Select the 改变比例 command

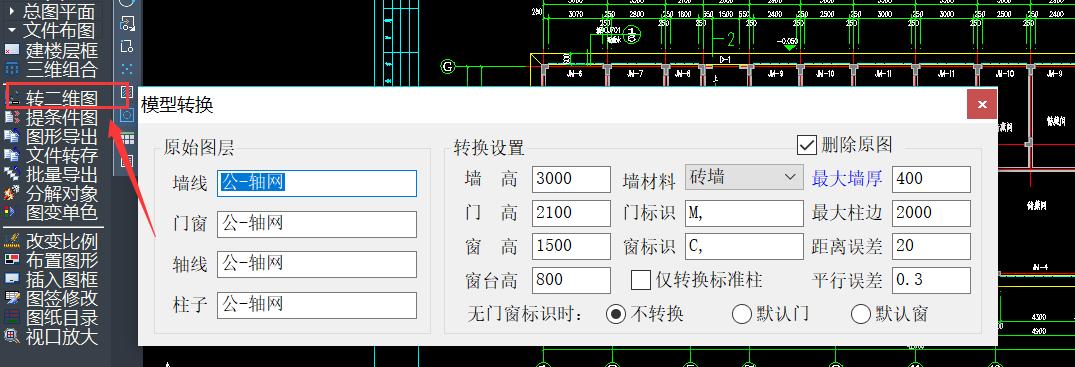(51, 241)
